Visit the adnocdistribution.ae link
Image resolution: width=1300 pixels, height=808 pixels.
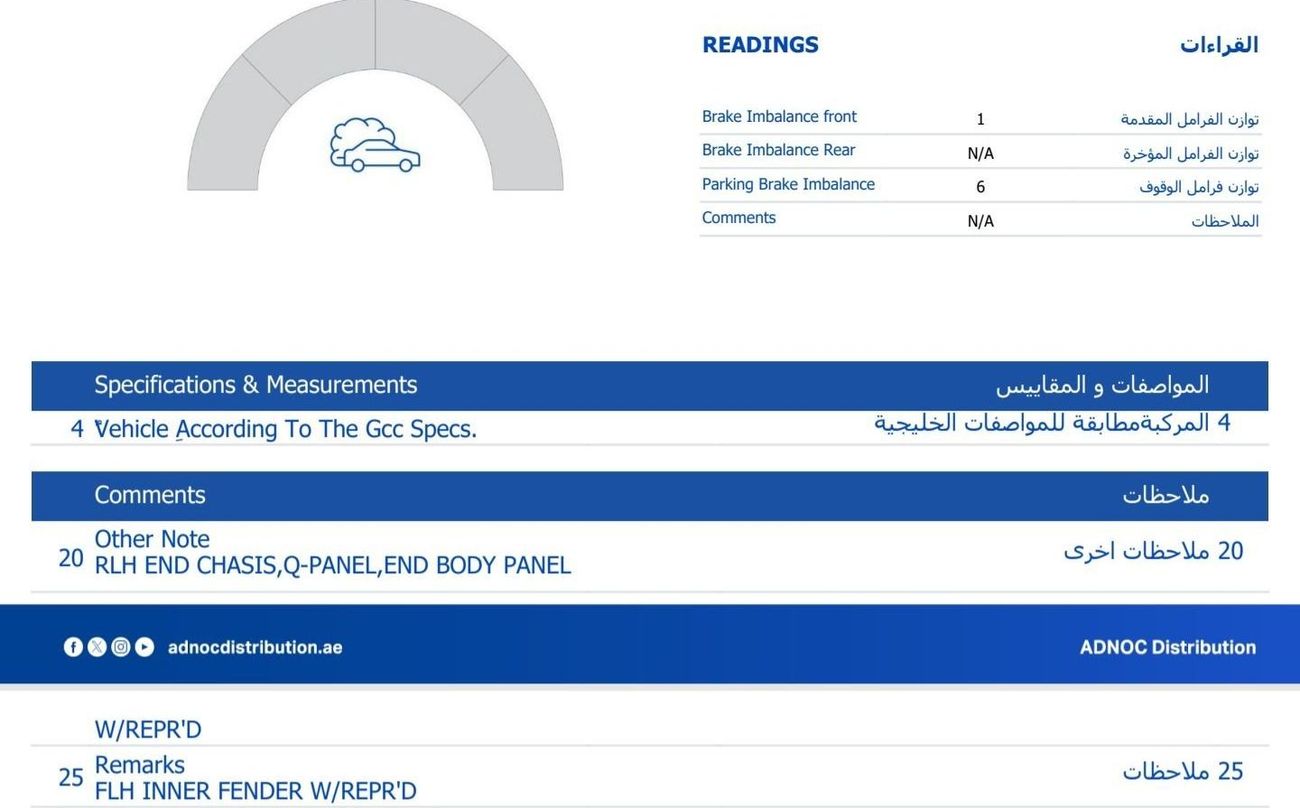(255, 647)
